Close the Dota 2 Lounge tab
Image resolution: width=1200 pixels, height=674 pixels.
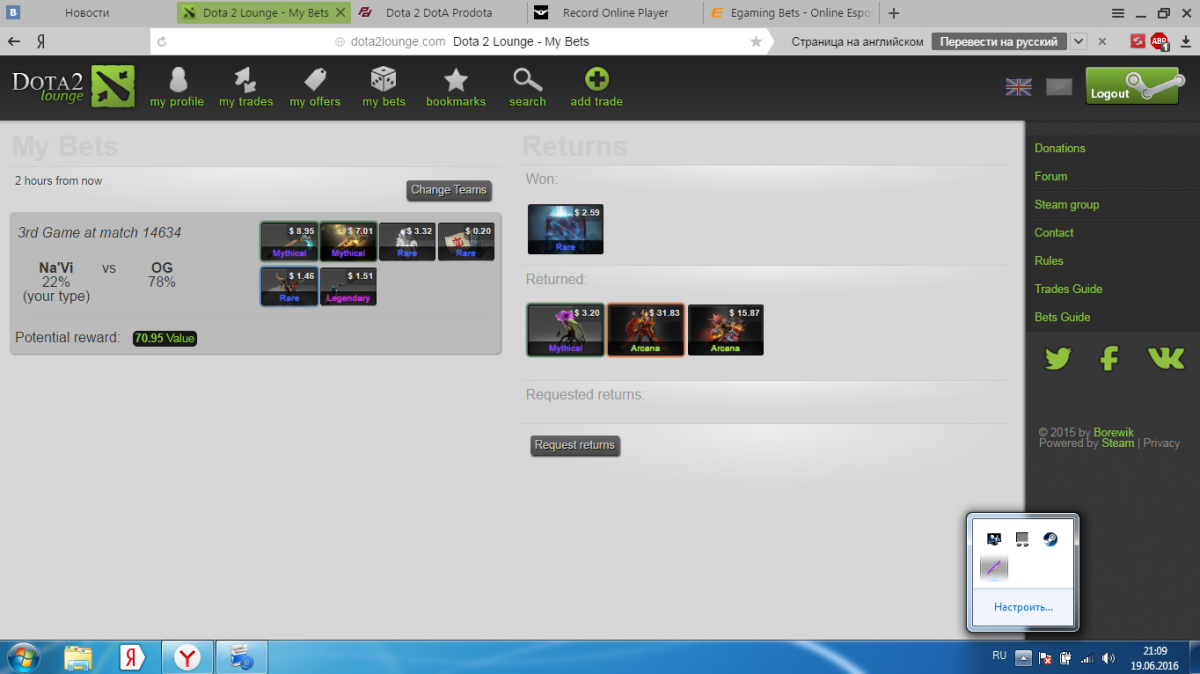pos(342,13)
